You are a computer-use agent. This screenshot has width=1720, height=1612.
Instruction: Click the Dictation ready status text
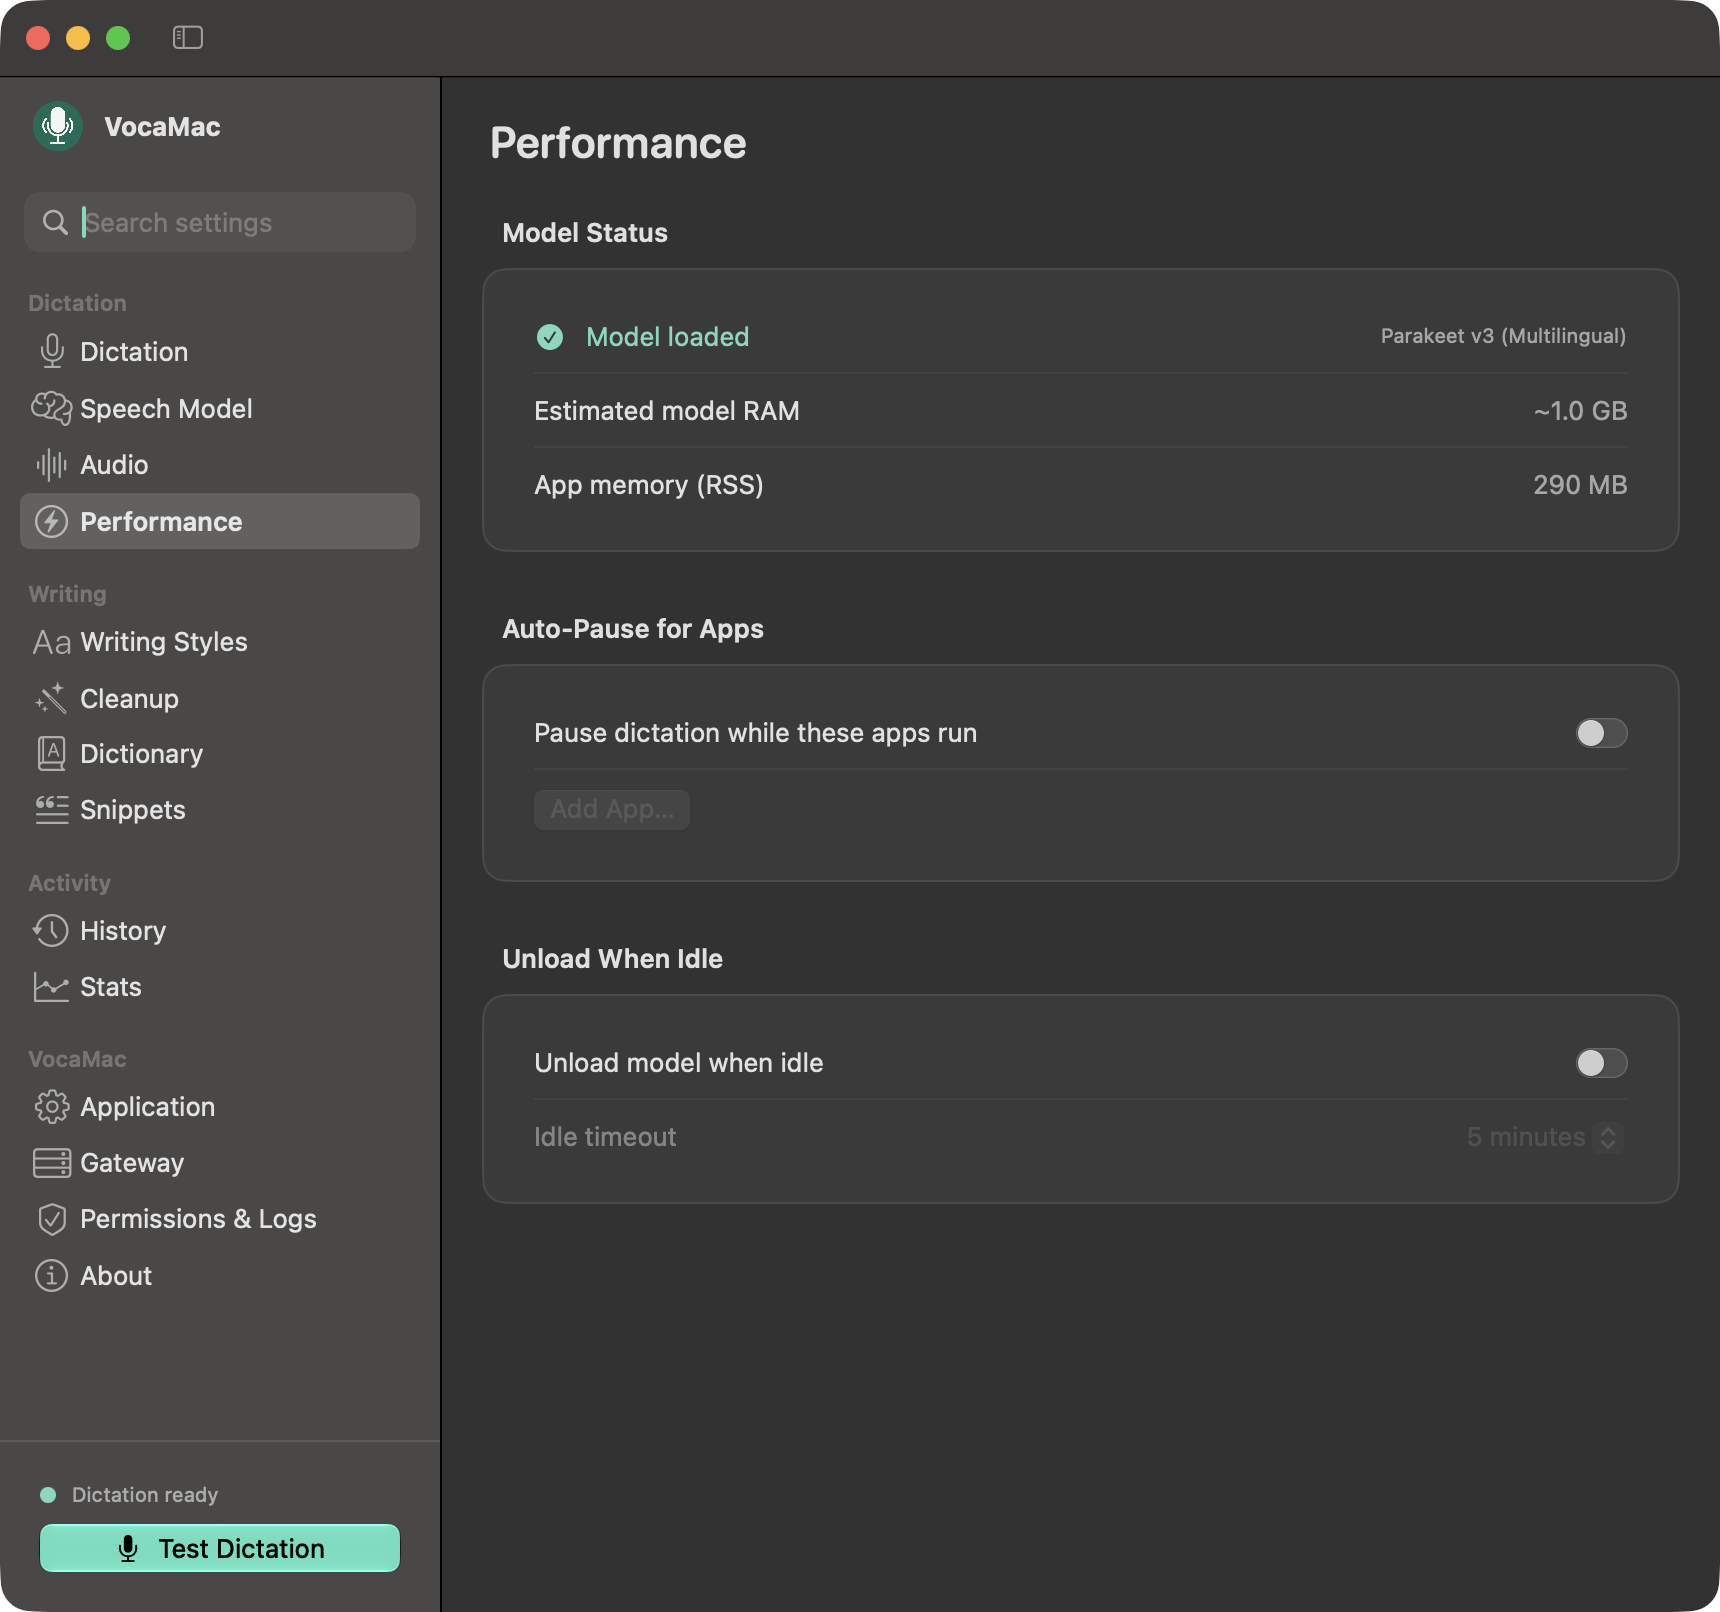[x=145, y=1495]
